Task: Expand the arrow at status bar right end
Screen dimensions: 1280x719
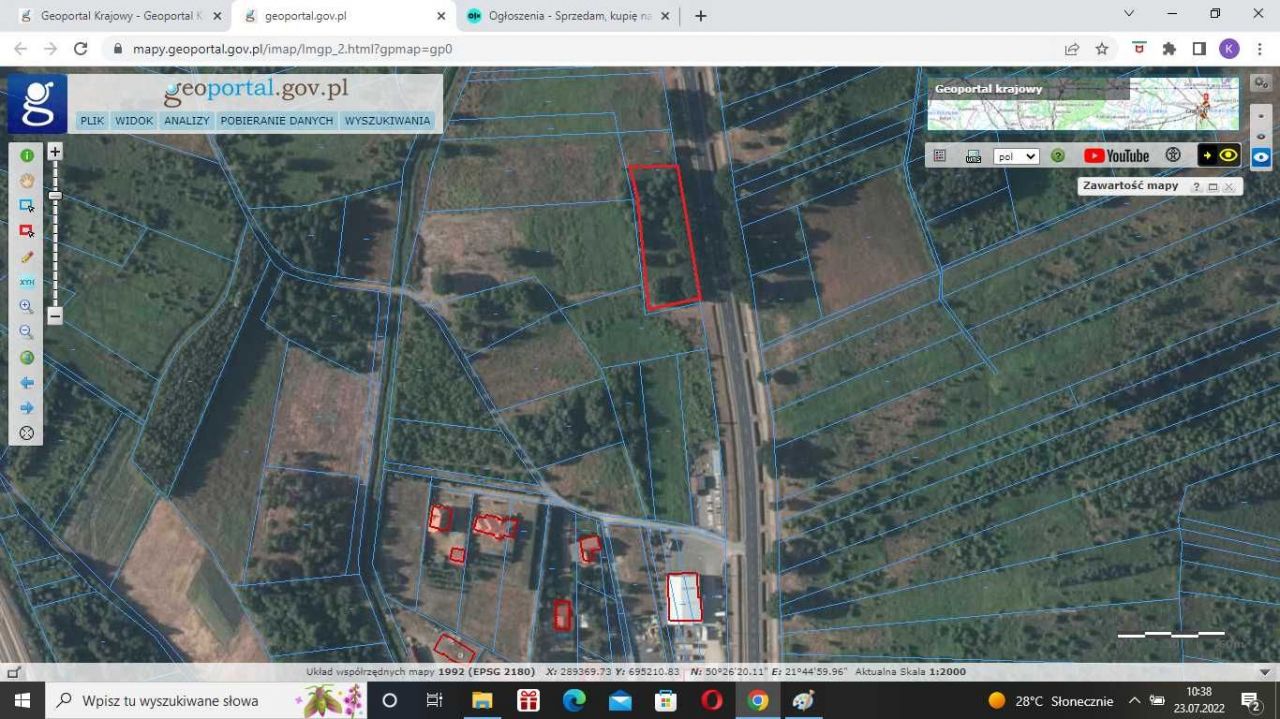Action: point(1264,672)
